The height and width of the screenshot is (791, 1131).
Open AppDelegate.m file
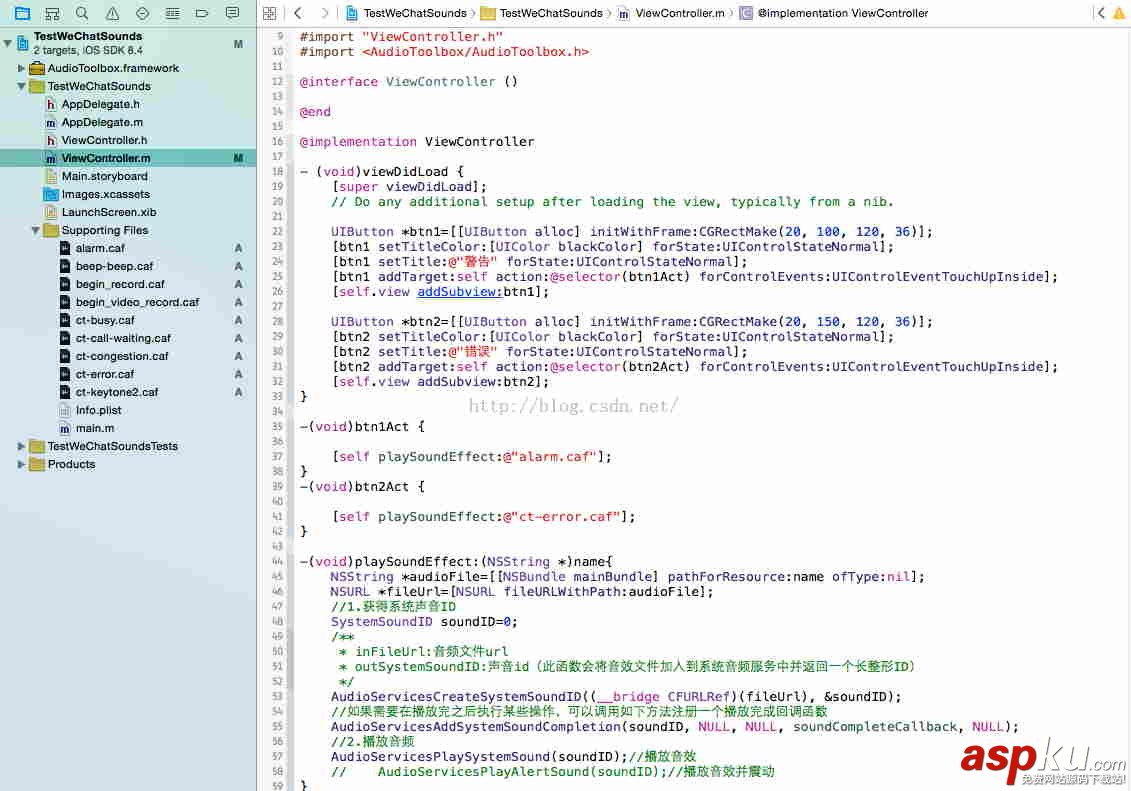[102, 123]
